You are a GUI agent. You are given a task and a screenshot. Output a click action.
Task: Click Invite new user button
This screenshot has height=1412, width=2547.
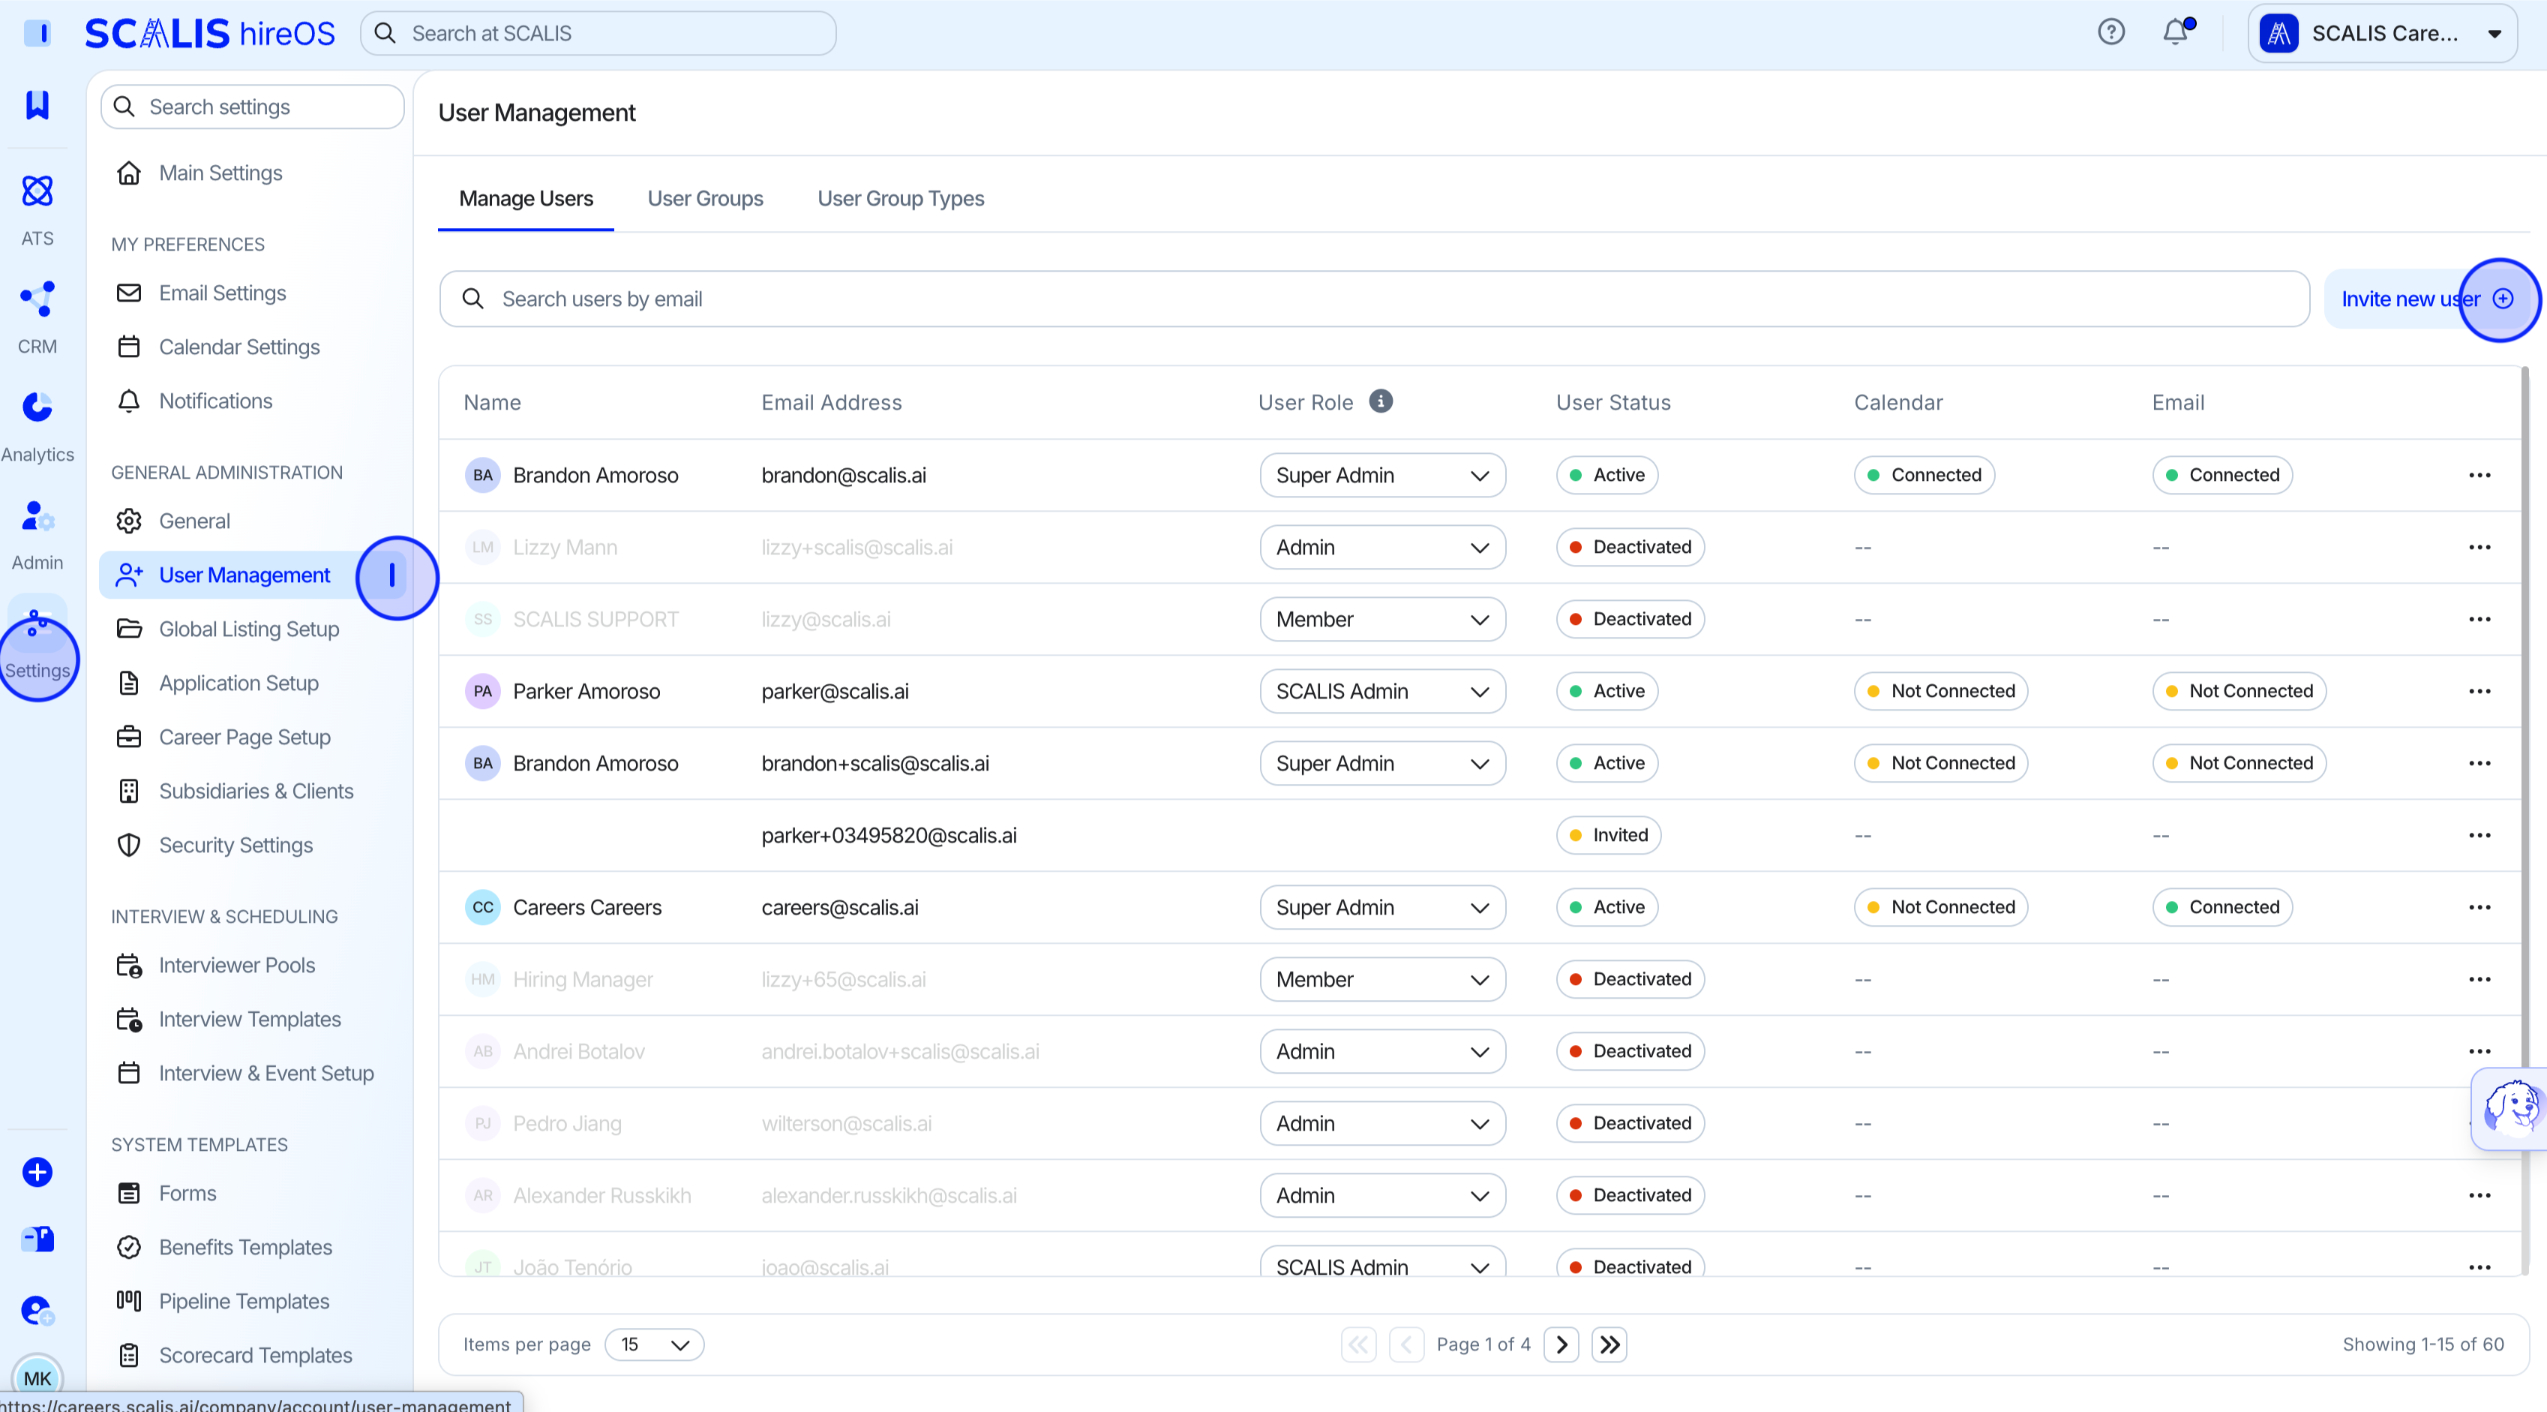point(2429,299)
